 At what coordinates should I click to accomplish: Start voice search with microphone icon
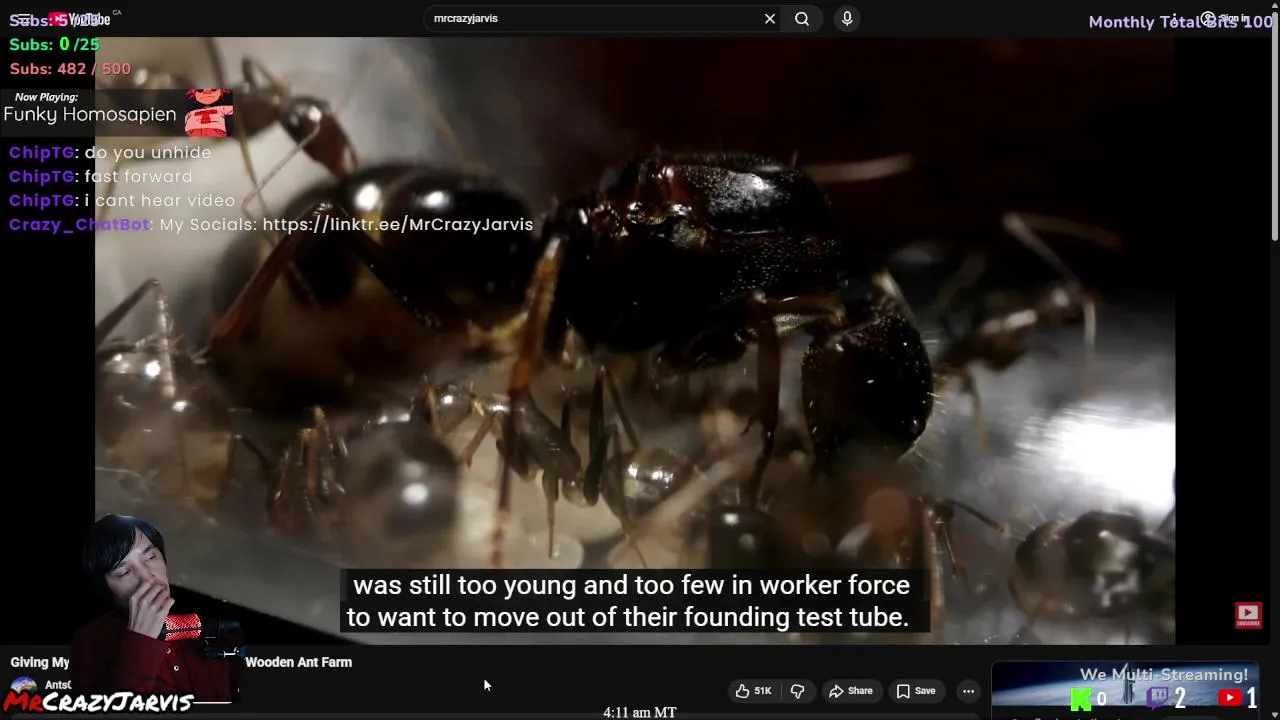click(x=847, y=18)
